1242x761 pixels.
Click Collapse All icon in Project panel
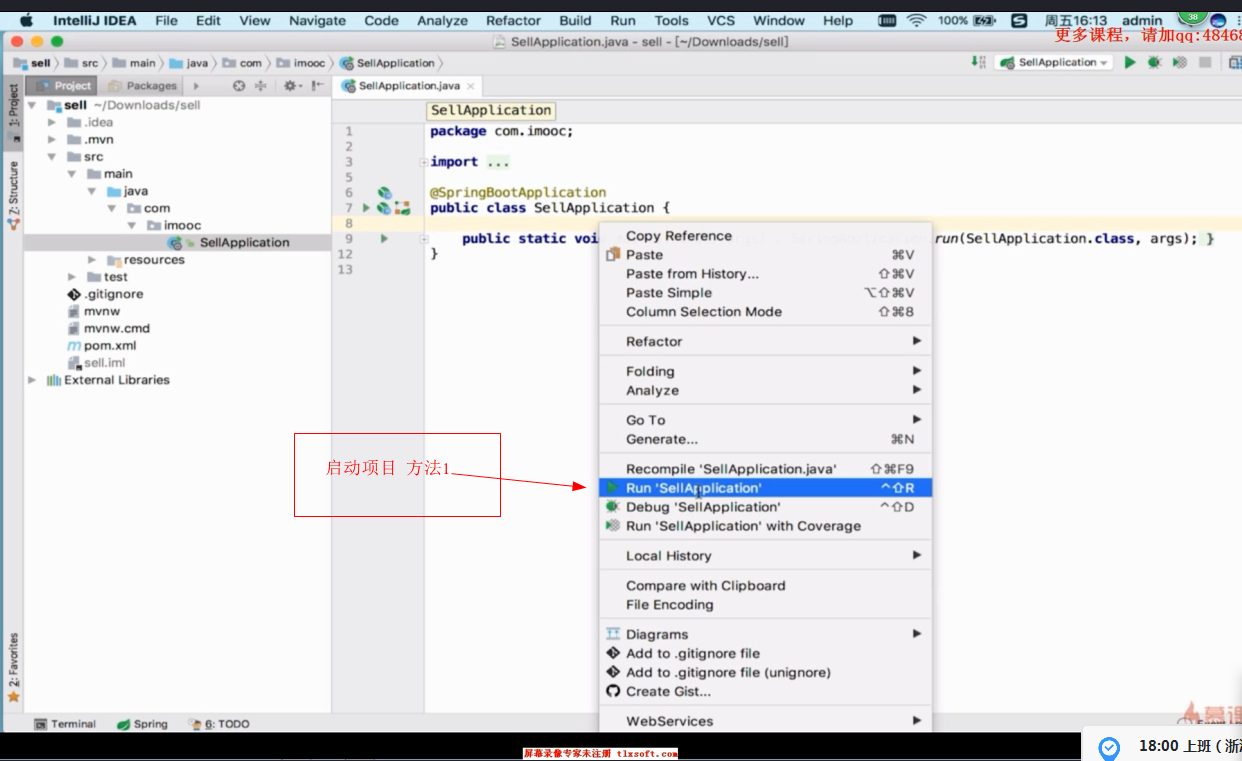point(261,86)
